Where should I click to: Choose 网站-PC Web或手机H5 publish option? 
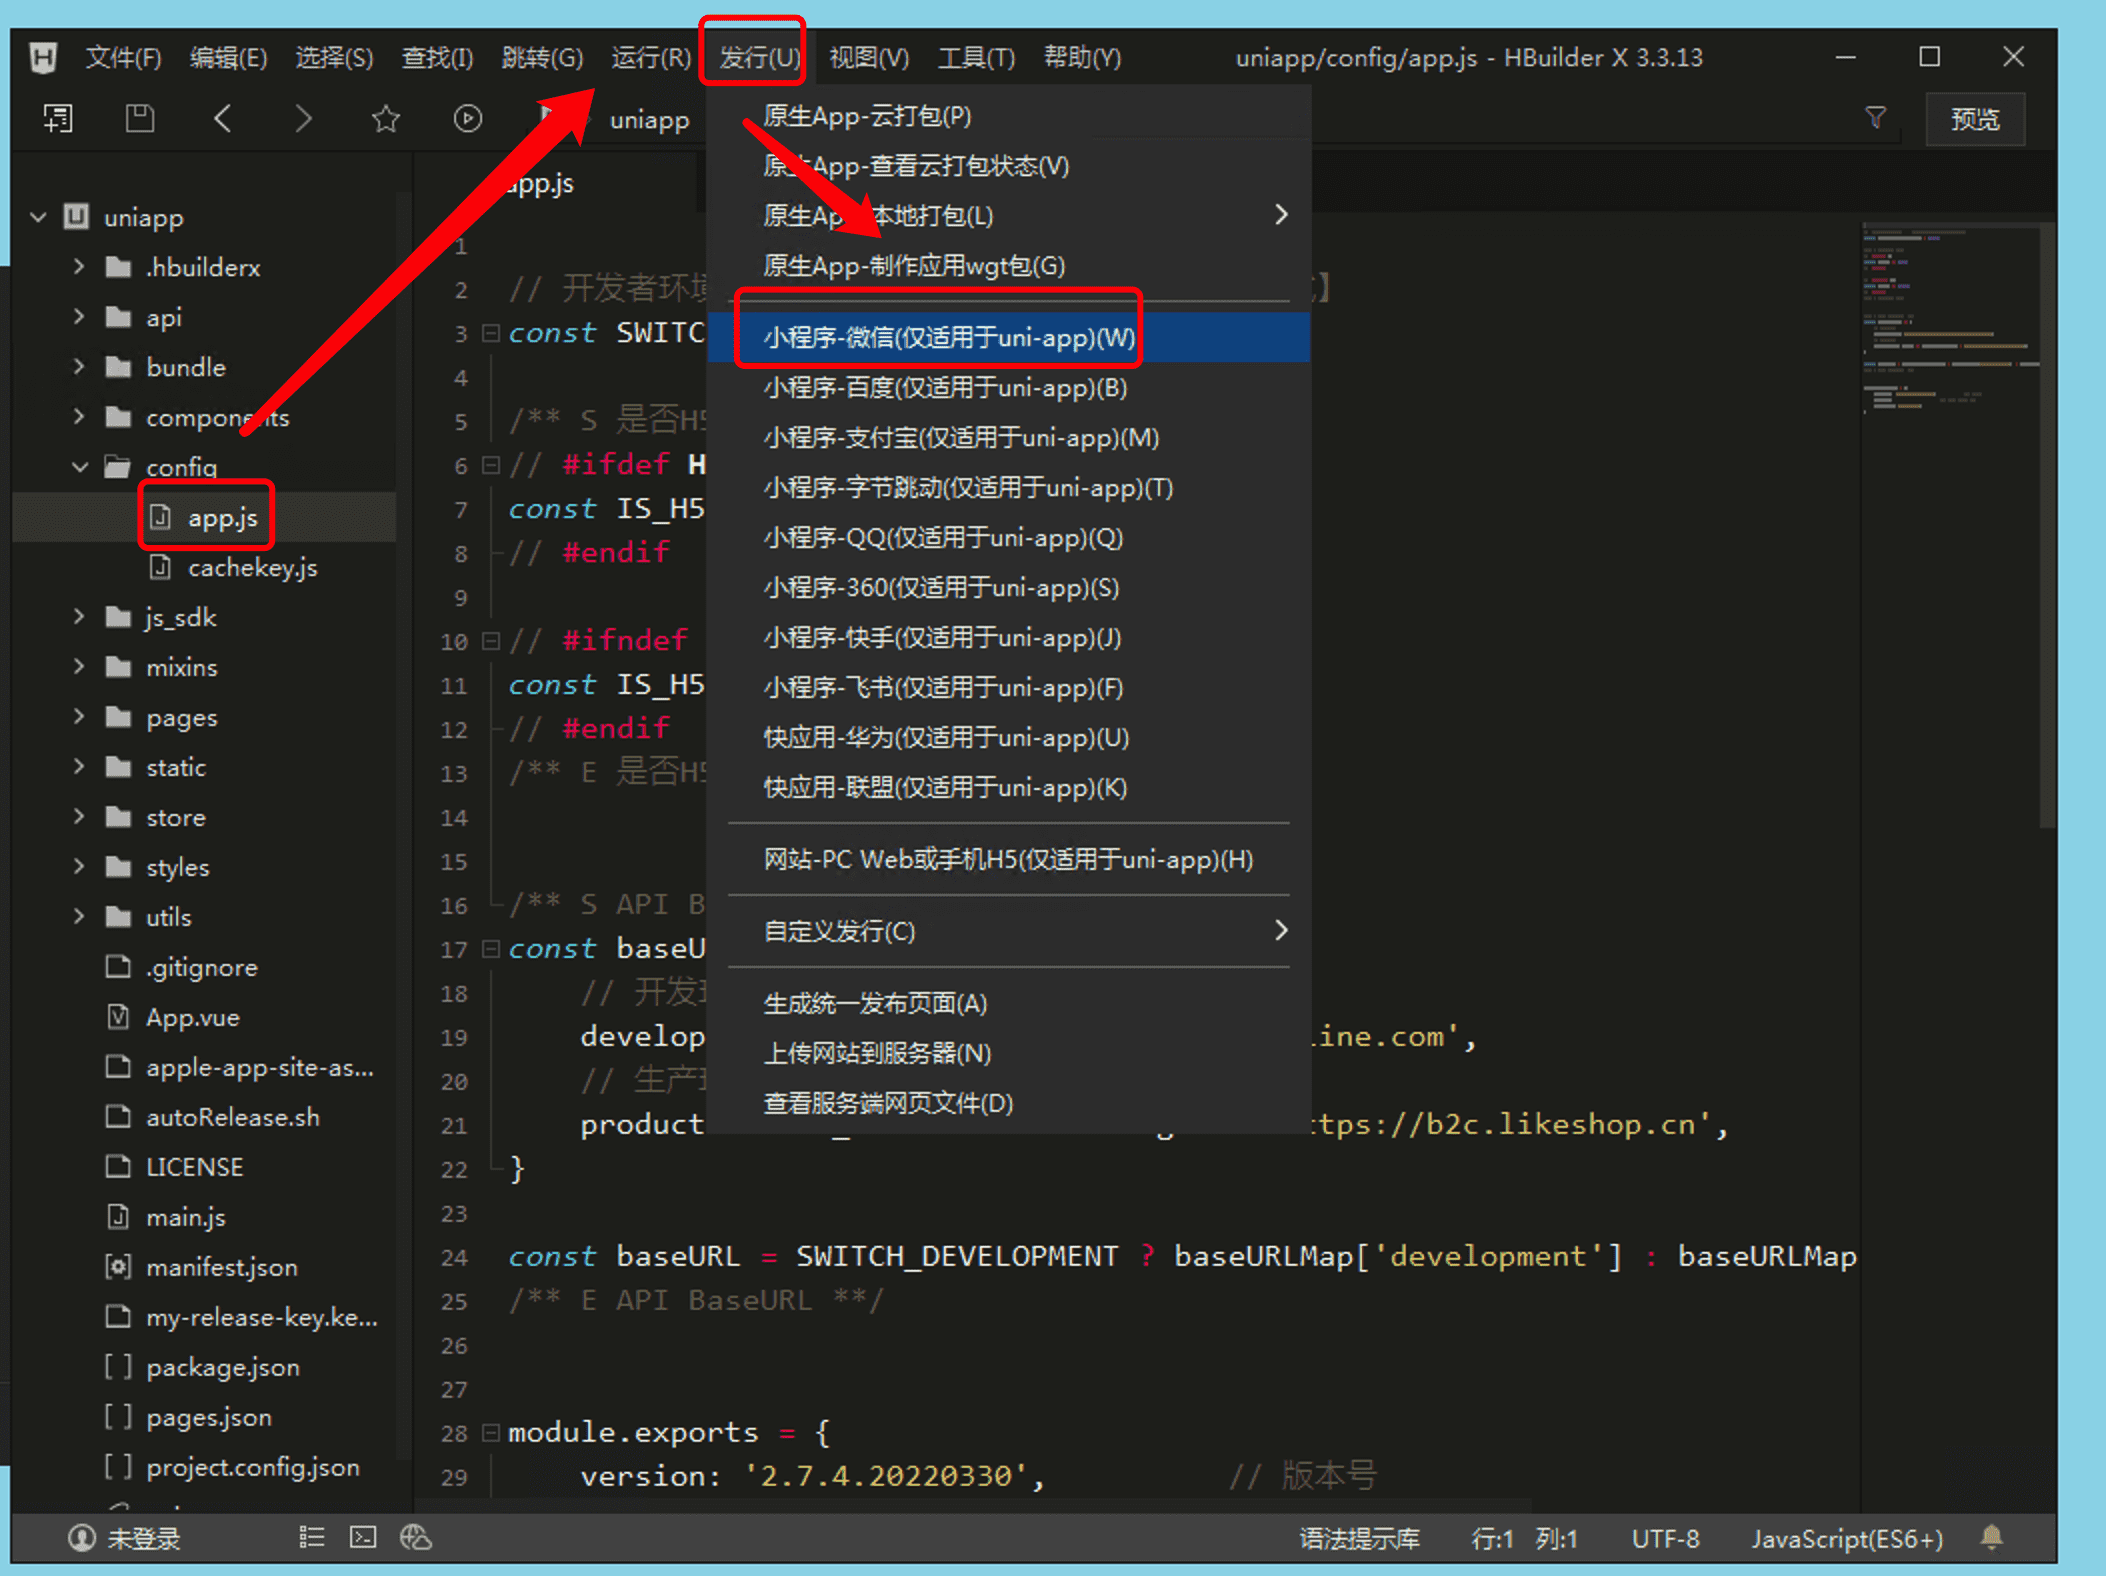pyautogui.click(x=1008, y=859)
